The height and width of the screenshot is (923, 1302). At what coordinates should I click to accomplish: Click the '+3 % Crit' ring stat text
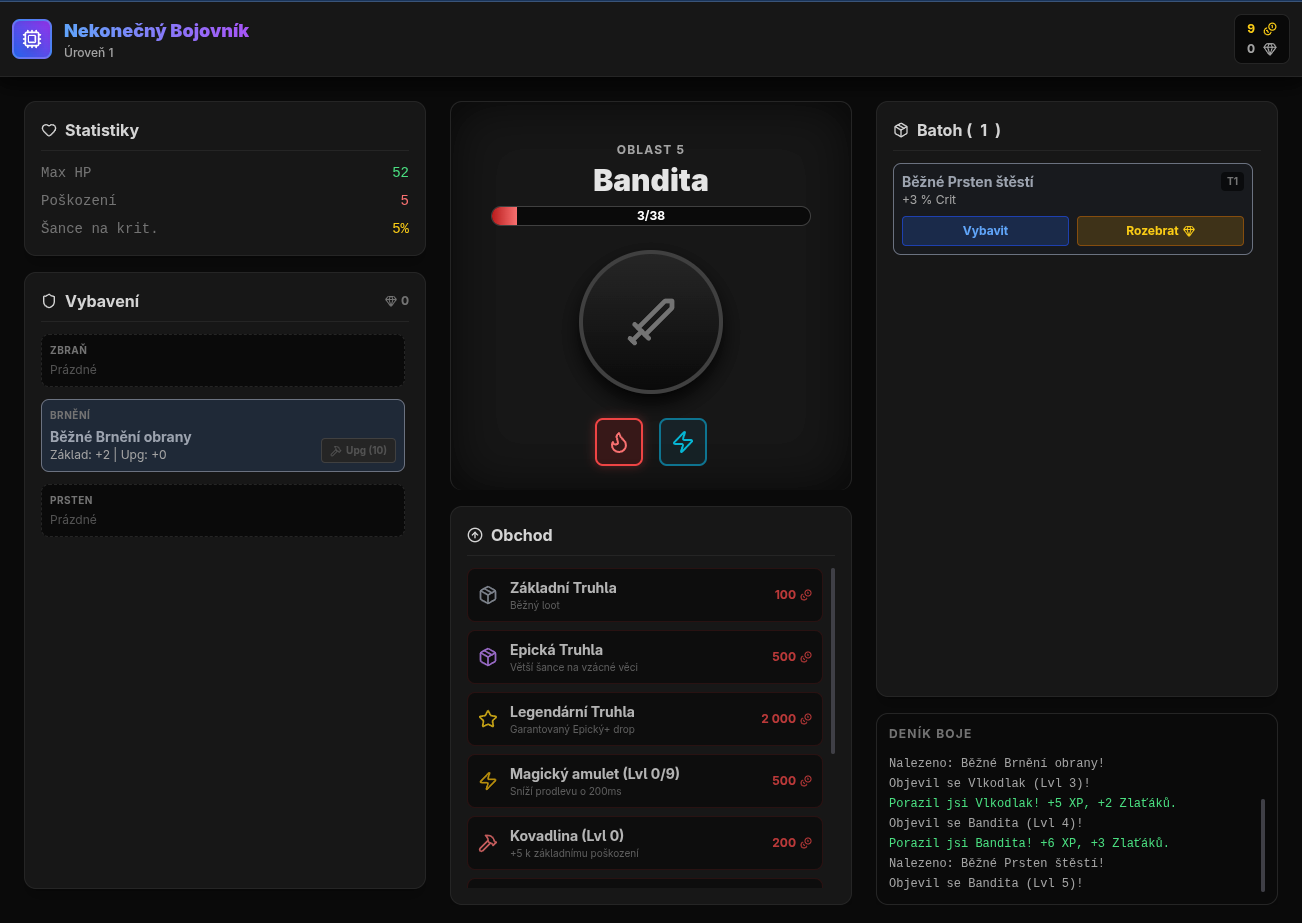click(x=929, y=200)
